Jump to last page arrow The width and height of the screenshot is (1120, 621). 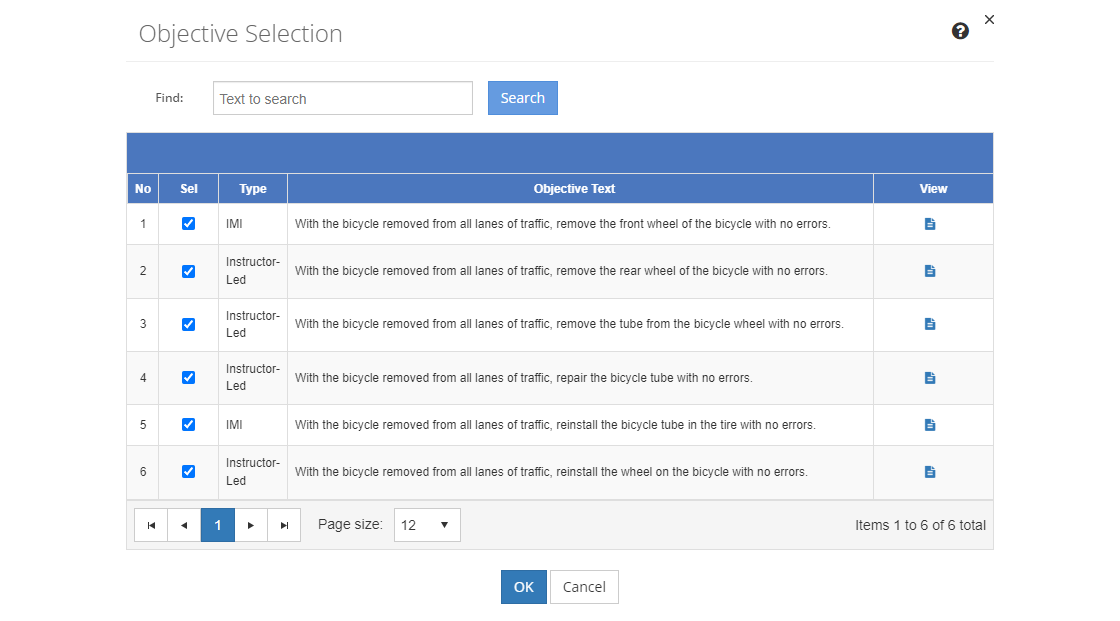284,525
